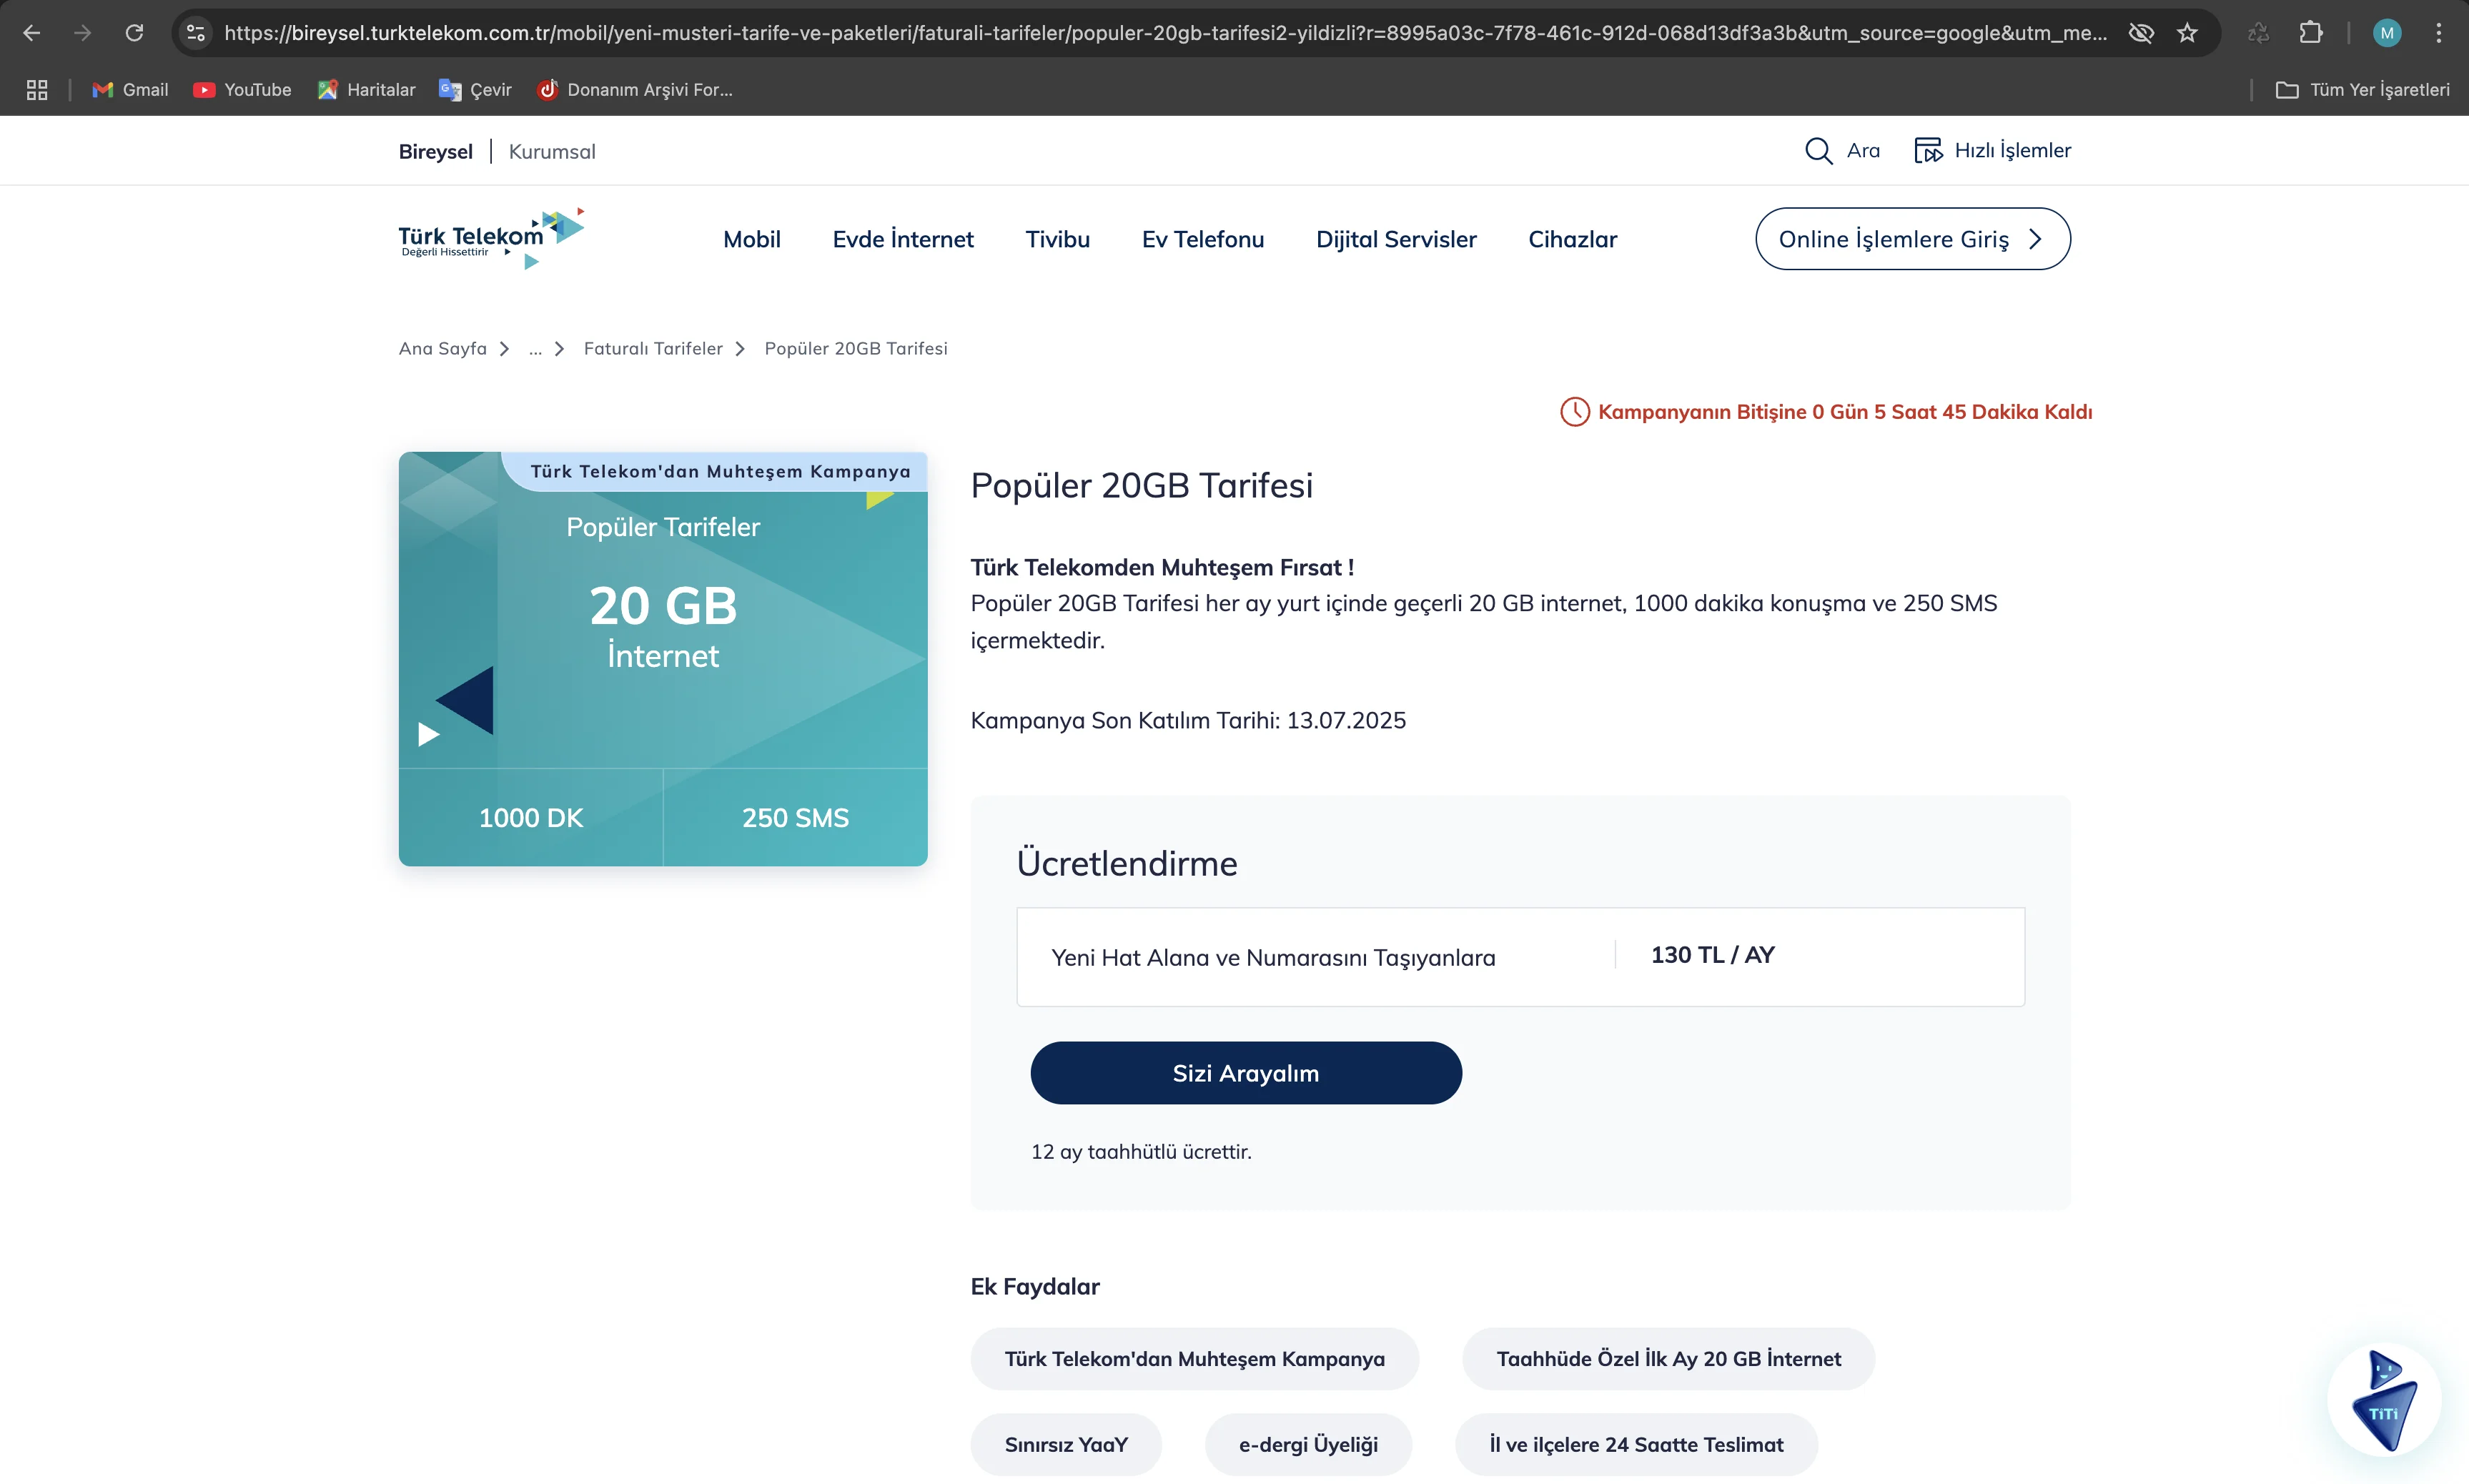Image resolution: width=2469 pixels, height=1484 pixels.
Task: Open Tüm Yer İşaretleri bookmarks folder
Action: pos(2362,90)
